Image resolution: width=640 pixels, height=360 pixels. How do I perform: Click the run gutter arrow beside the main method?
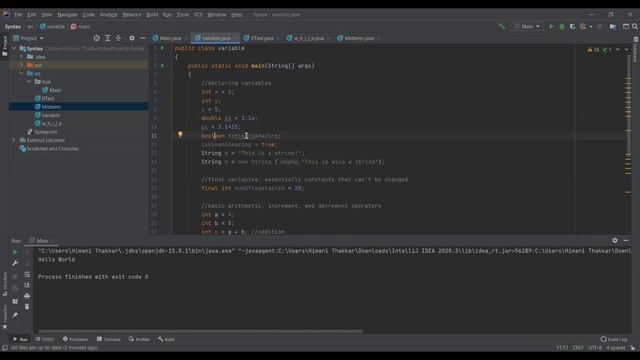pyautogui.click(x=162, y=65)
